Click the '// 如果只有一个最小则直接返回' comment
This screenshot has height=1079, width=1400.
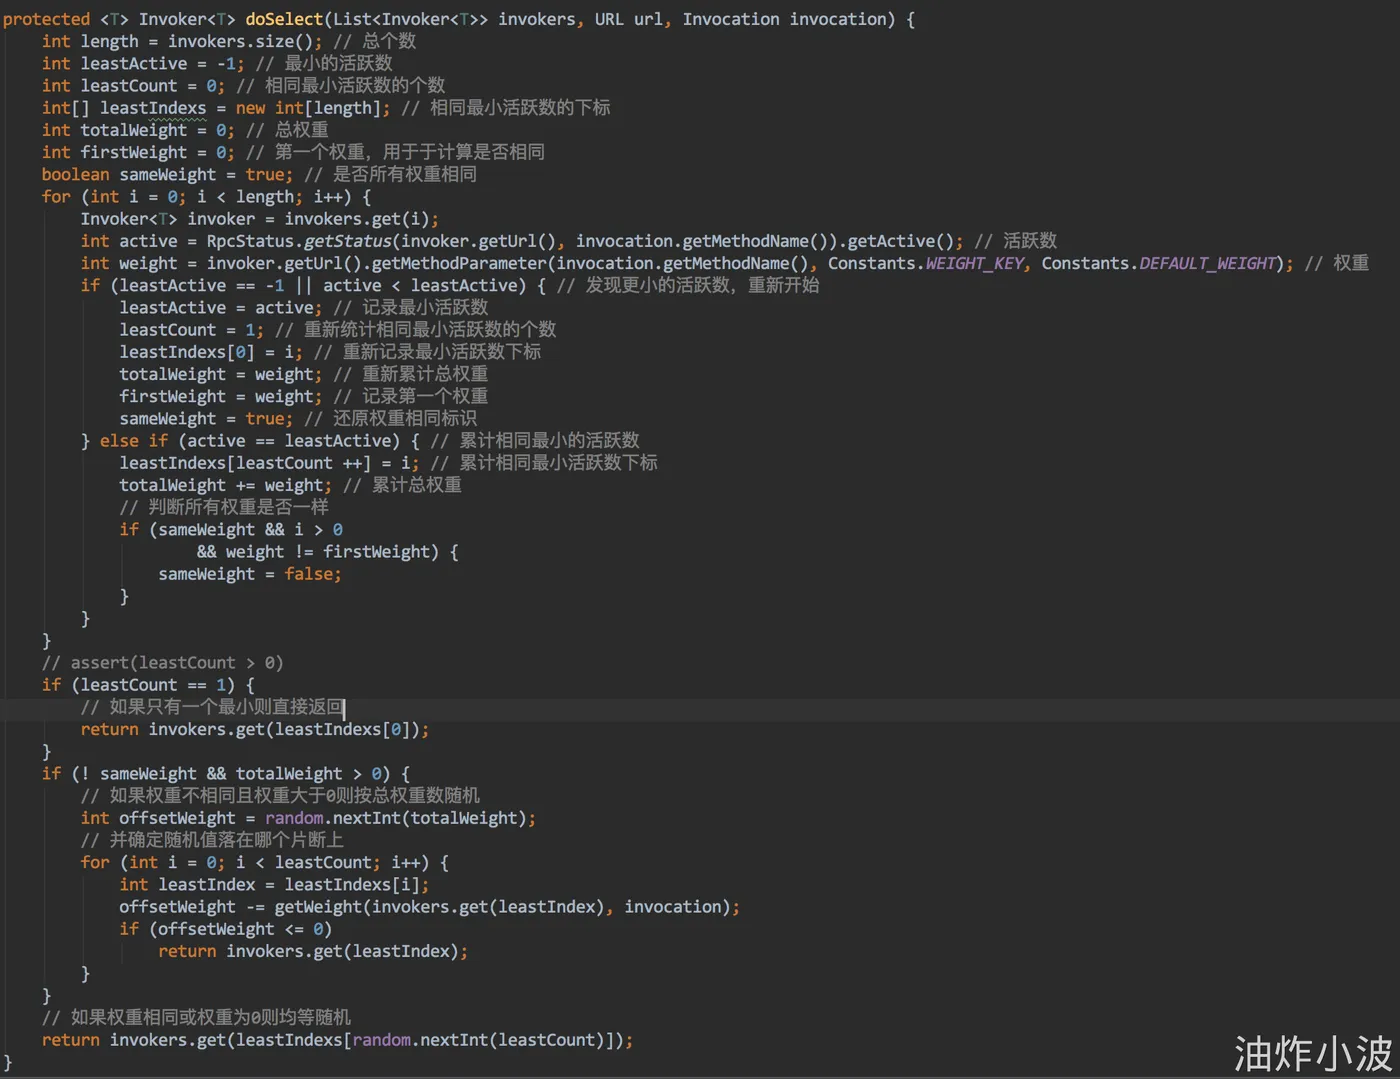(212, 707)
